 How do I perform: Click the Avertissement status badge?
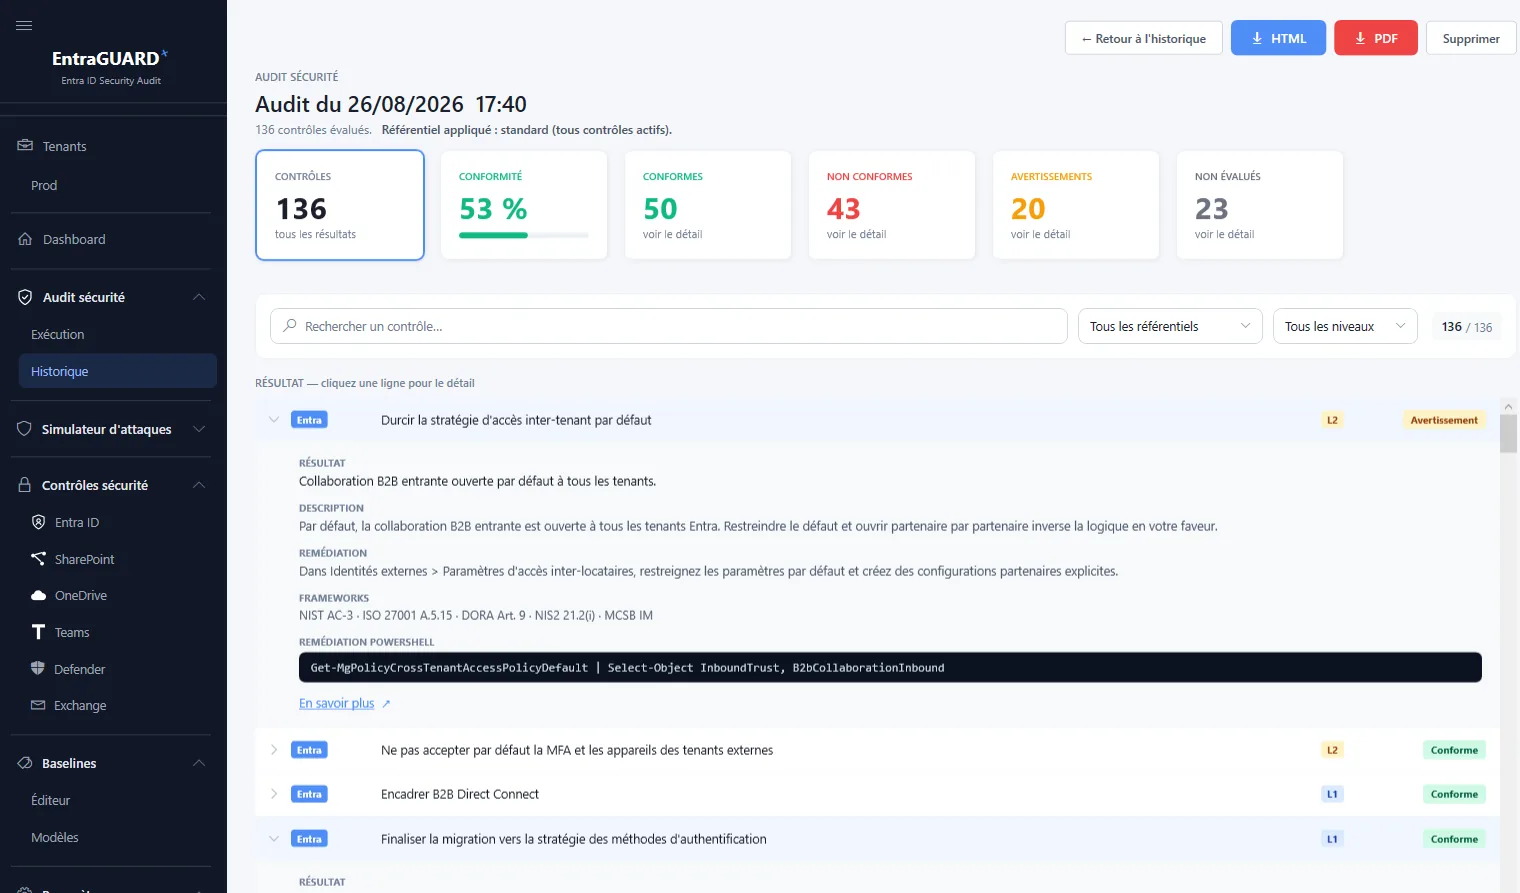(1444, 420)
